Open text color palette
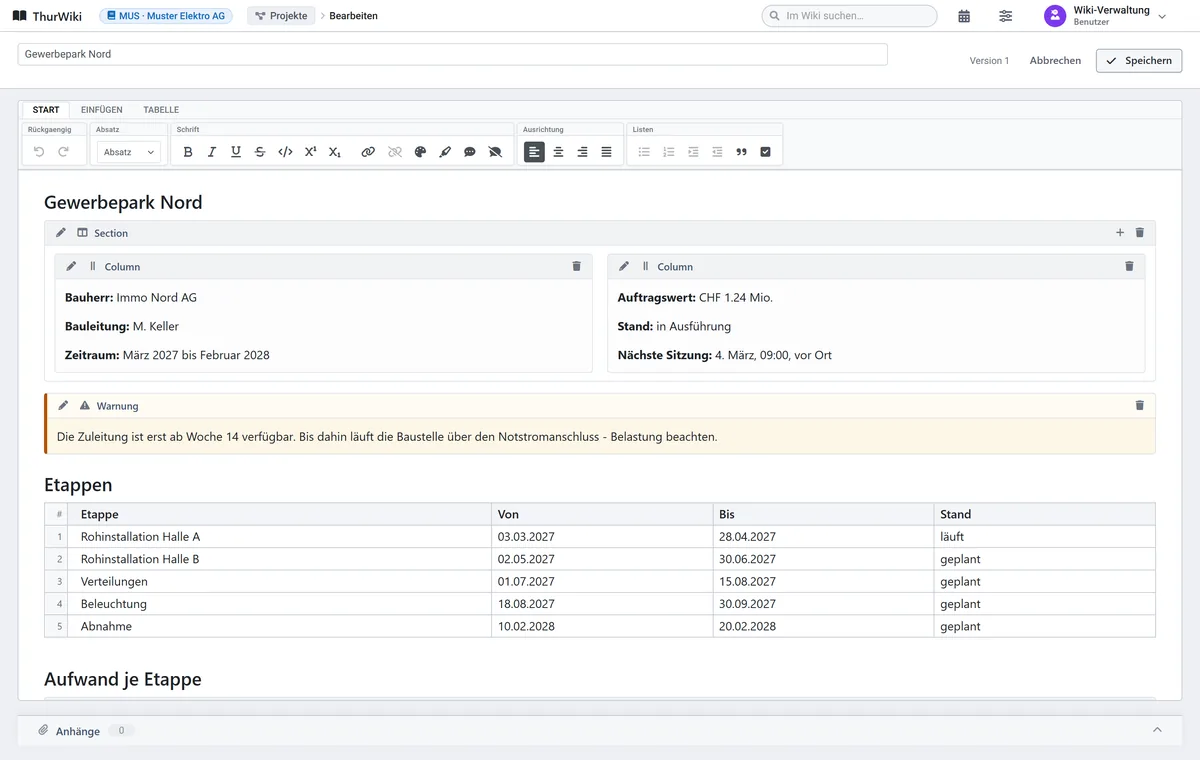 (x=420, y=152)
